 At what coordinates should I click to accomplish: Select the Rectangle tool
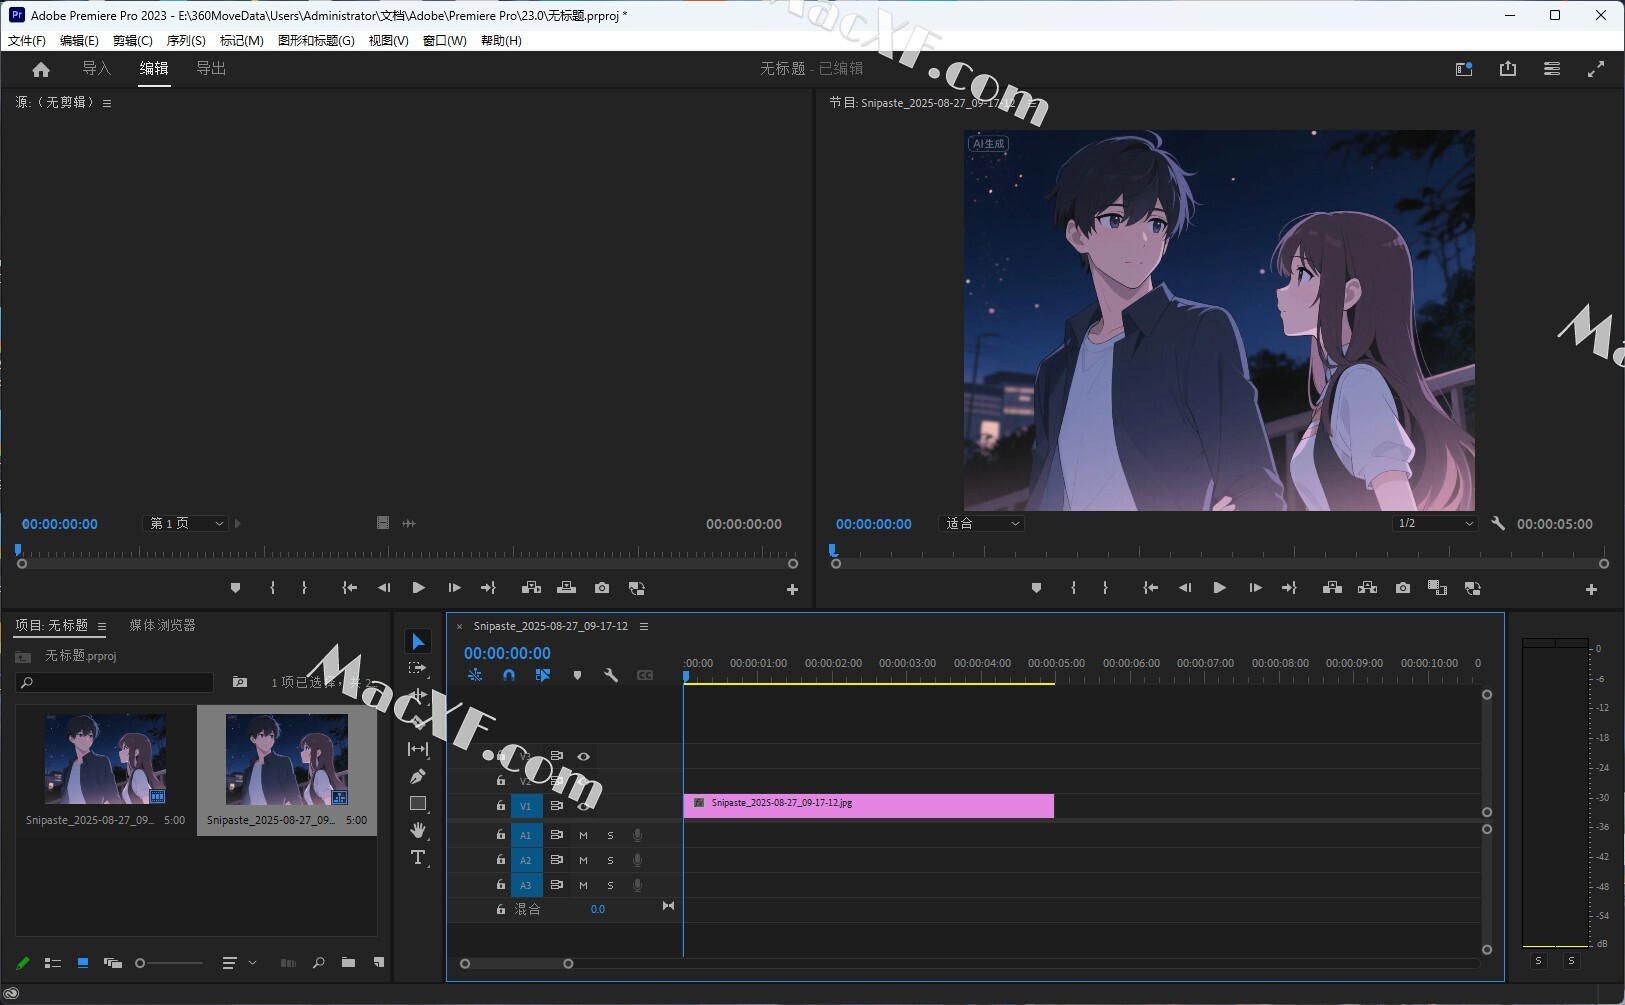pos(418,803)
